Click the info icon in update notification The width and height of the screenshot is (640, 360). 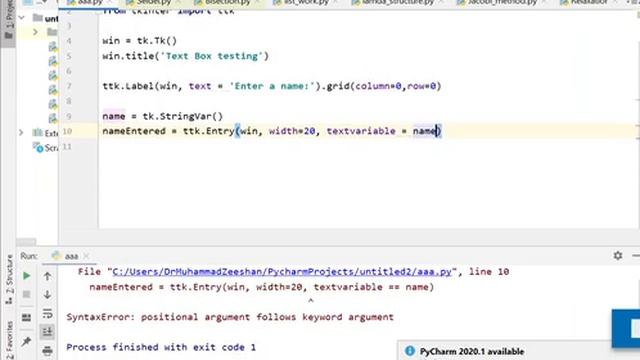click(x=410, y=351)
